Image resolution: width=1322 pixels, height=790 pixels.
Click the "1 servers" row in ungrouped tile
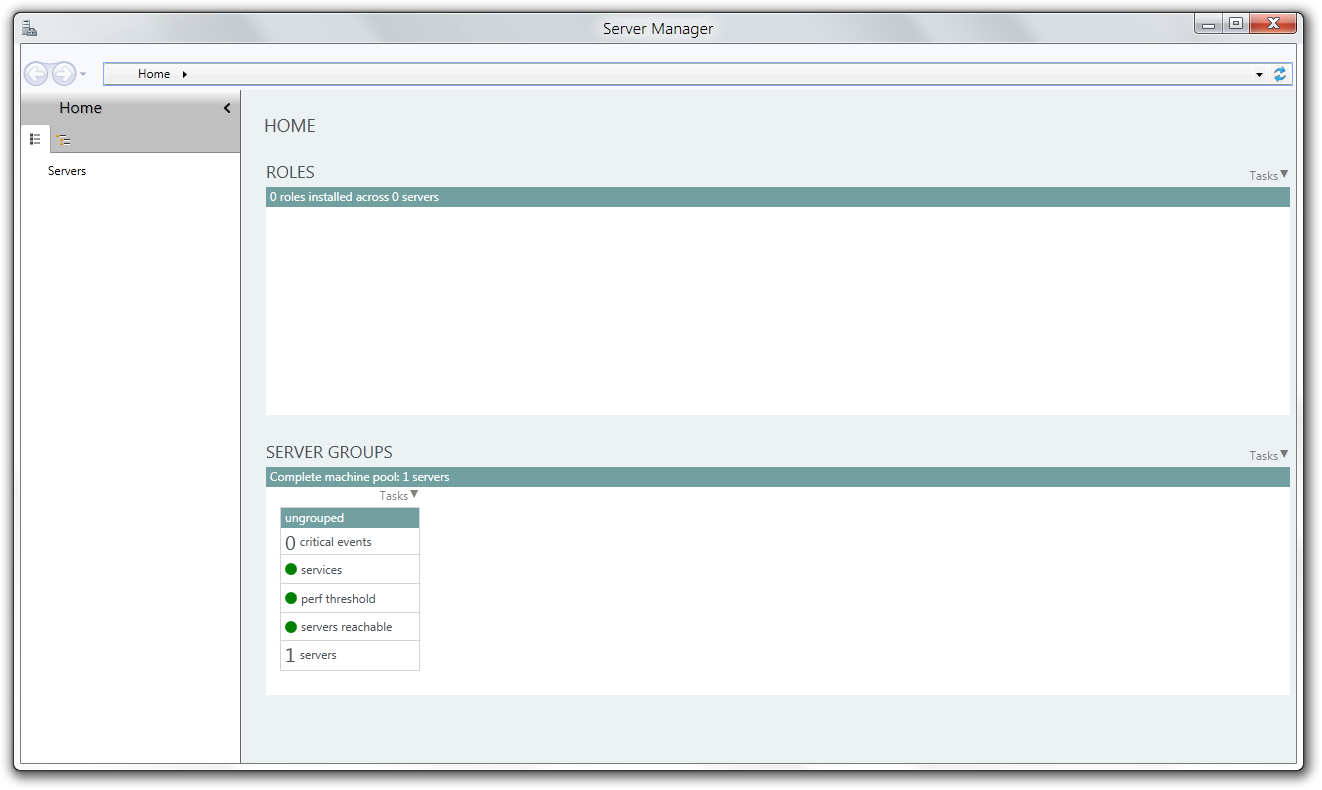click(x=350, y=655)
